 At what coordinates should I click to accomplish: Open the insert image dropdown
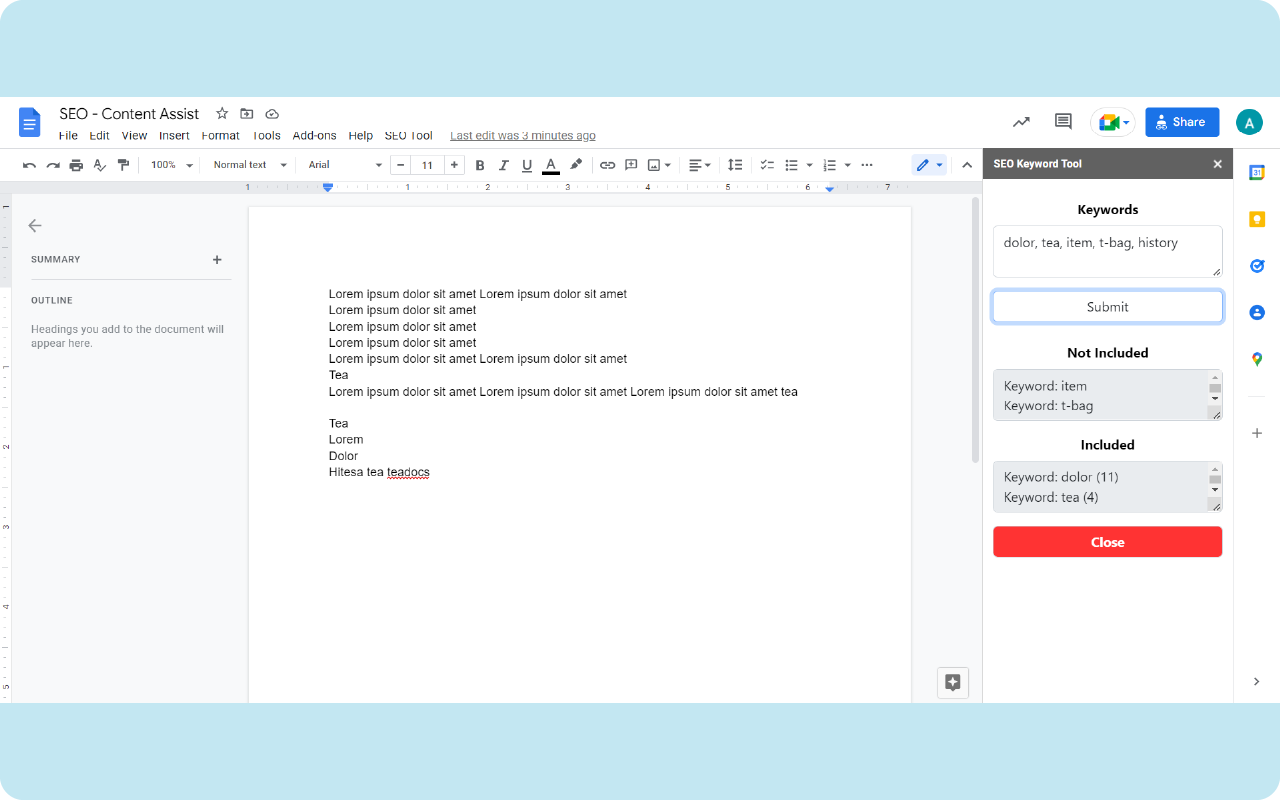(659, 165)
